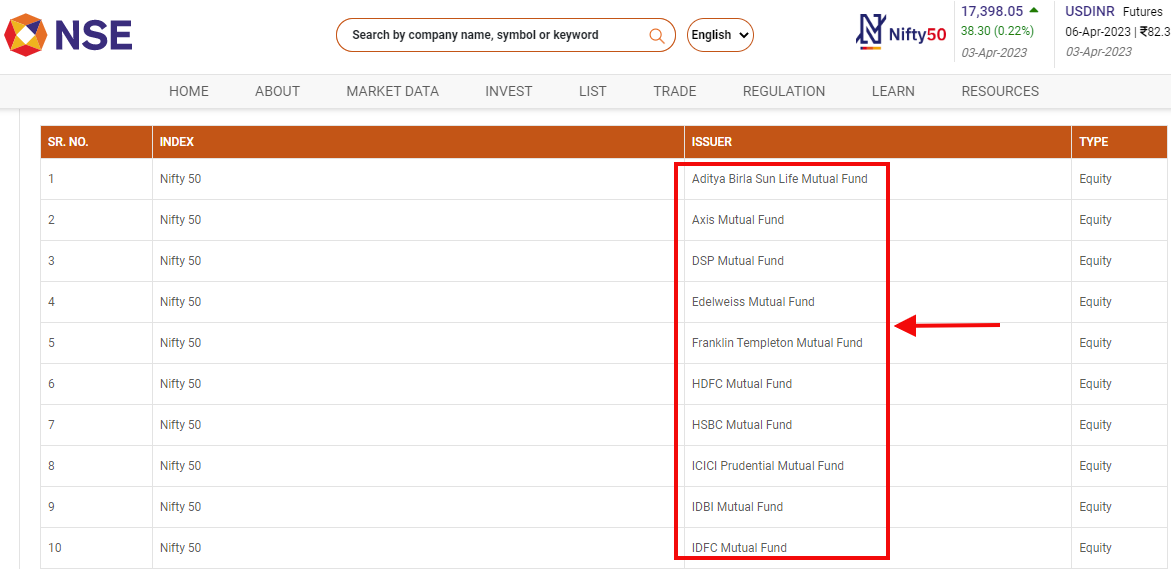Open the LIST menu
Image resolution: width=1171 pixels, height=569 pixels.
pyautogui.click(x=593, y=92)
